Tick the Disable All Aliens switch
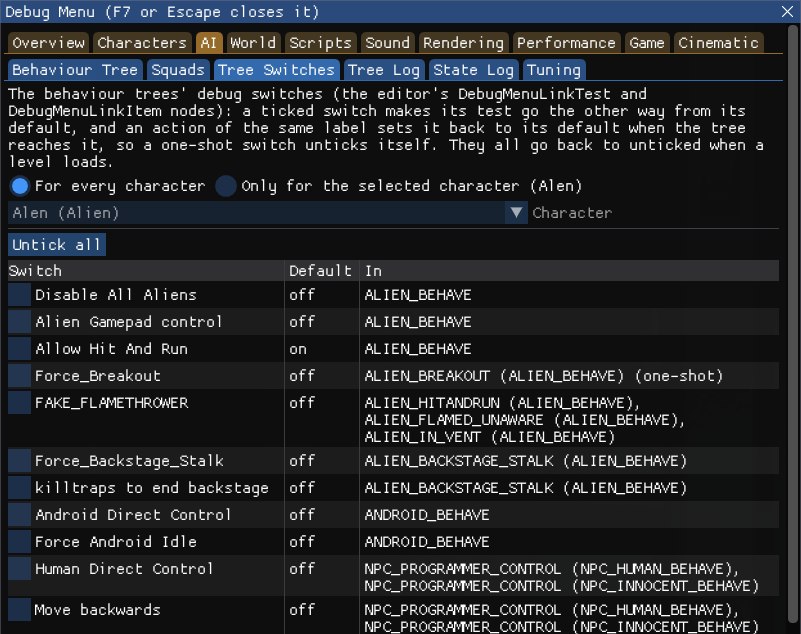The height and width of the screenshot is (634, 801). click(19, 295)
